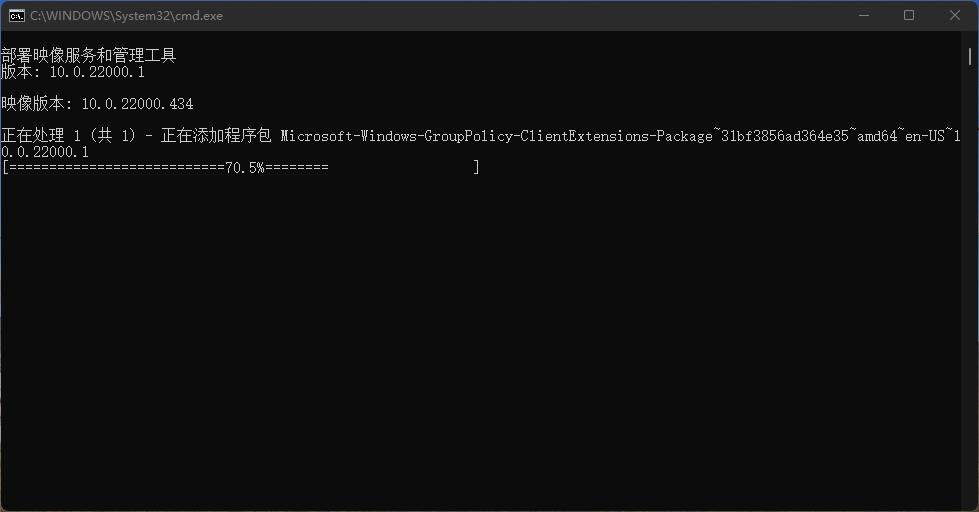Image resolution: width=979 pixels, height=512 pixels.
Task: Click the 部署映像服务和管理工具 heading line
Action: 89,55
